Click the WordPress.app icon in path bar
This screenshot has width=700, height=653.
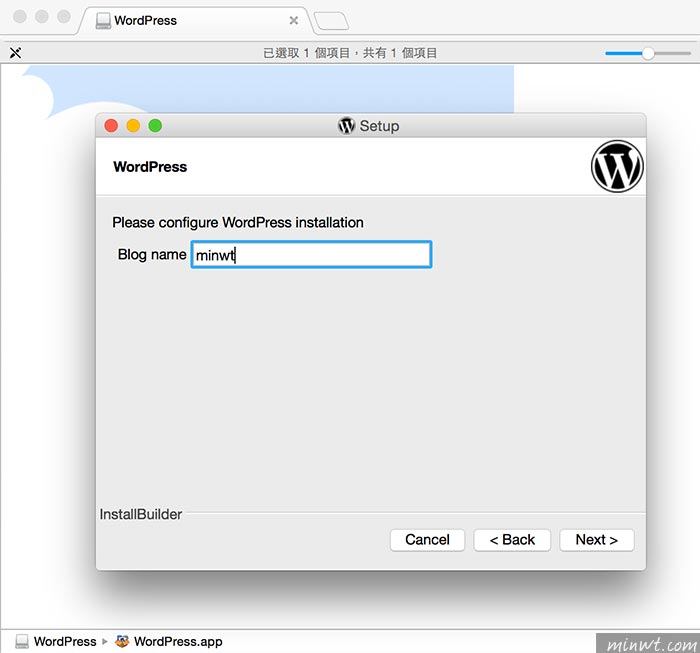click(x=122, y=641)
